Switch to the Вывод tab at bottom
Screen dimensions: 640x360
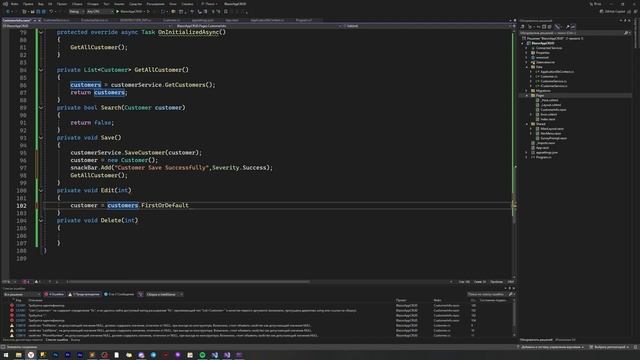(76, 340)
